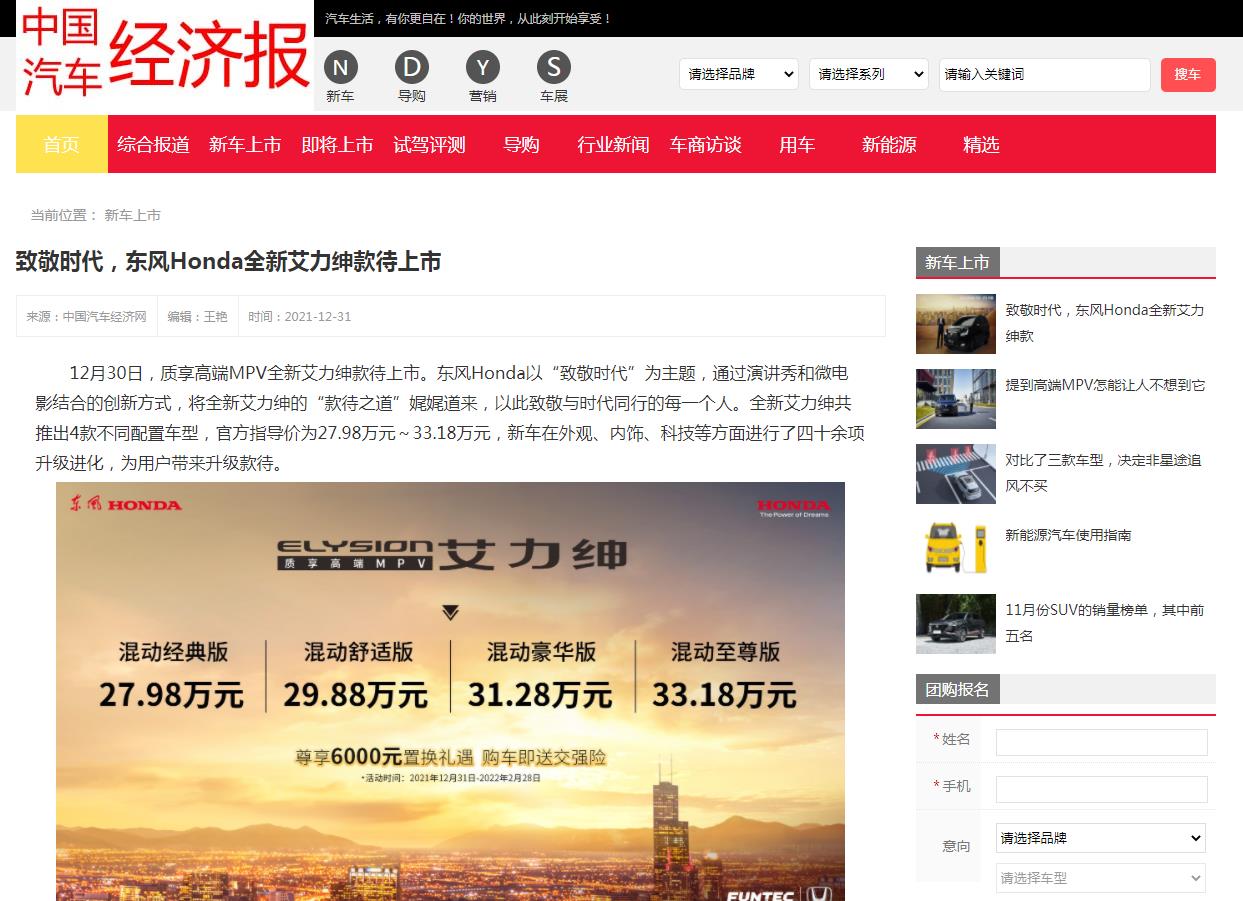Open the 新能源 navigation item

(x=889, y=144)
